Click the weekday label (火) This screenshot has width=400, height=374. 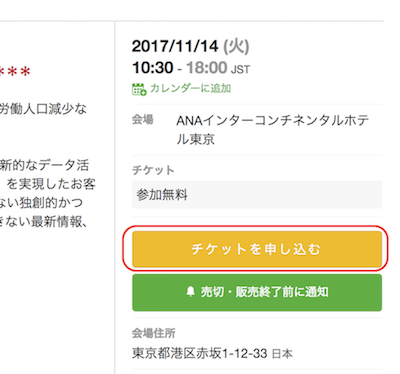click(x=236, y=46)
